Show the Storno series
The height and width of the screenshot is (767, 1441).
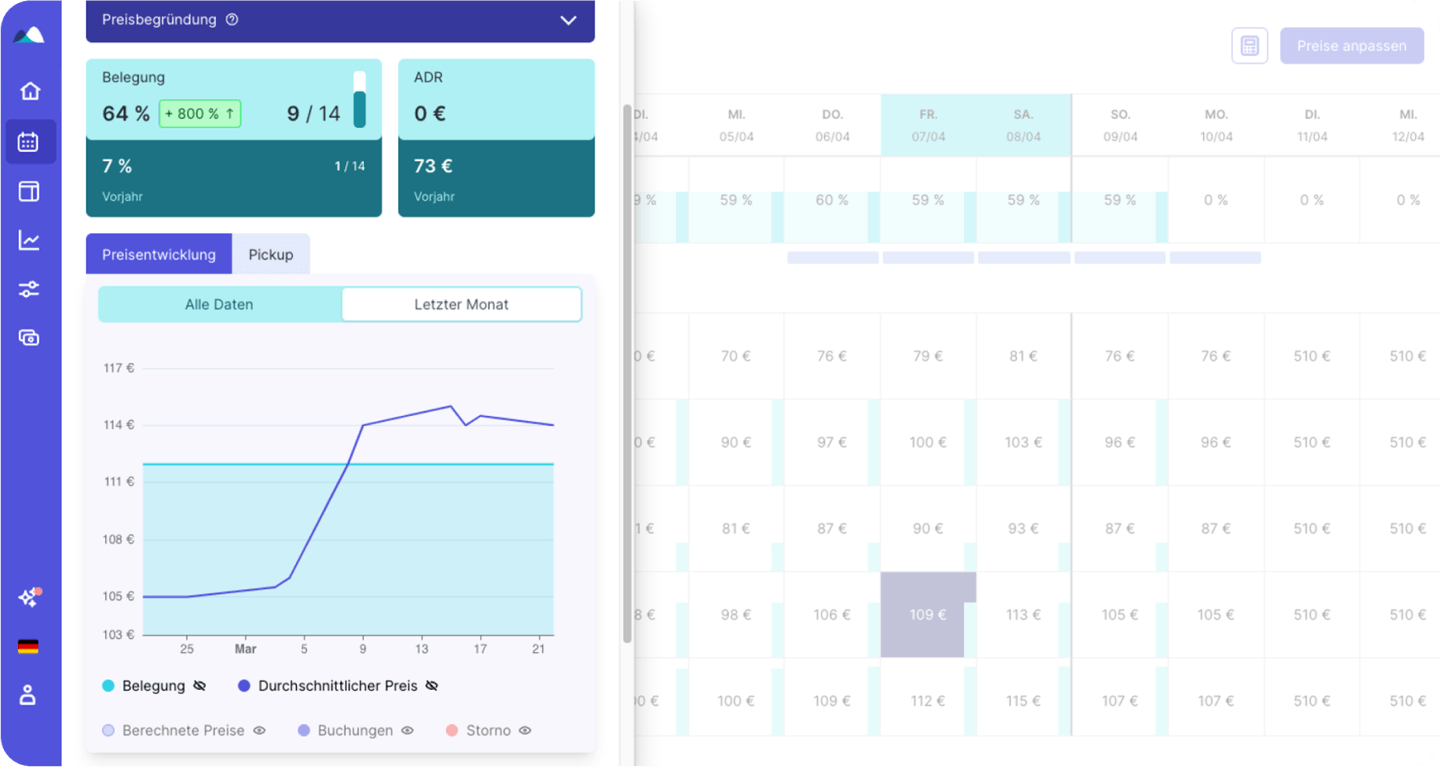pyautogui.click(x=525, y=731)
